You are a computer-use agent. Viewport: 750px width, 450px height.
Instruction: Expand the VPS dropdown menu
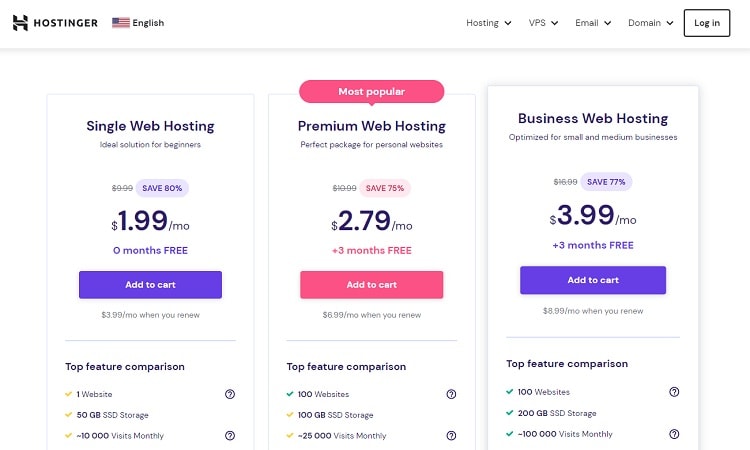[x=543, y=23]
